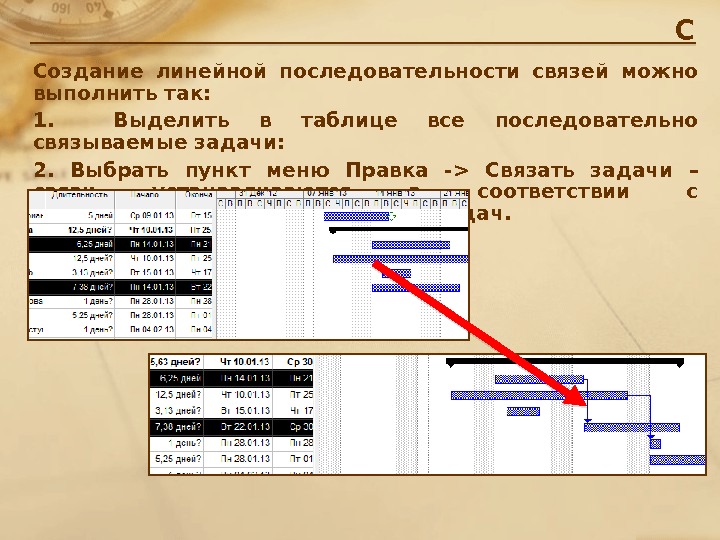The image size is (720, 540).
Task: Click Gantt bar of the '5 дней' task
Action: tap(356, 216)
